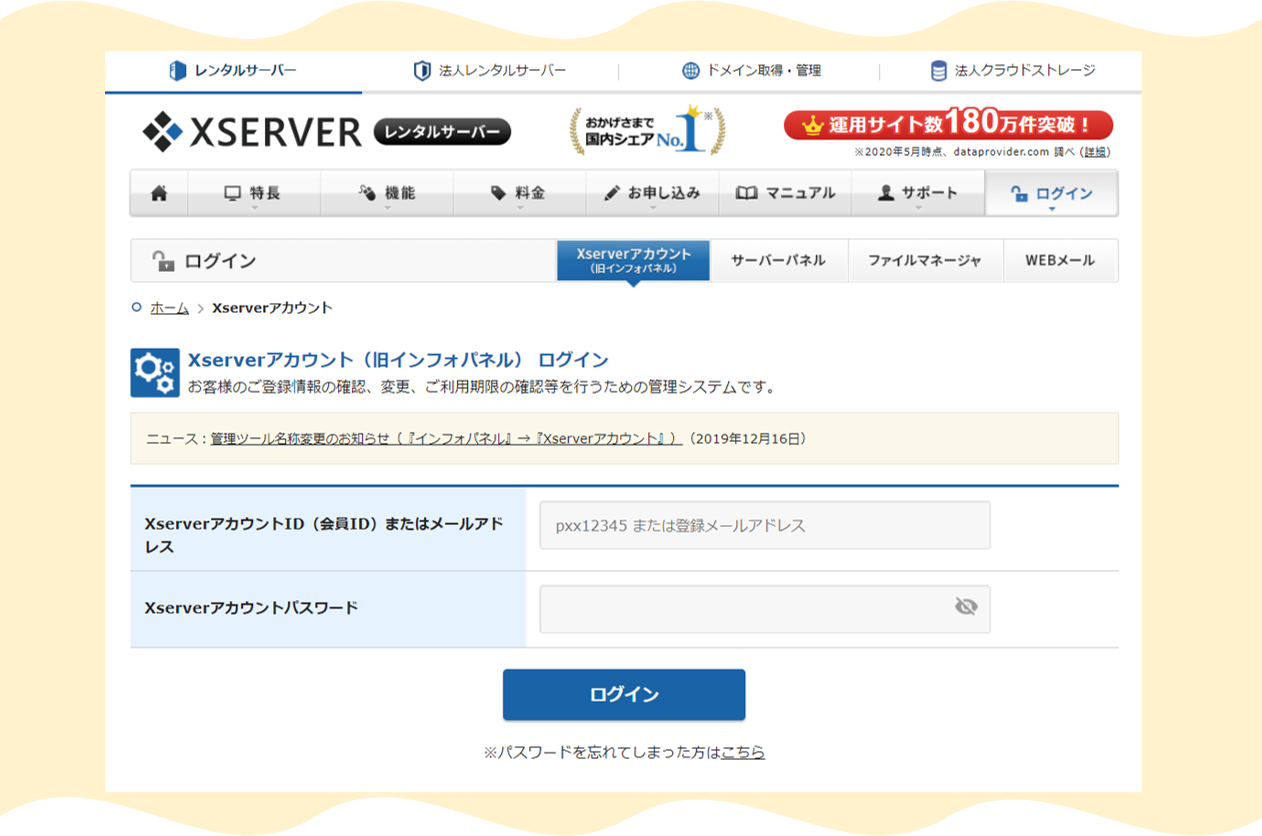Toggle password visibility eye icon

tap(965, 607)
